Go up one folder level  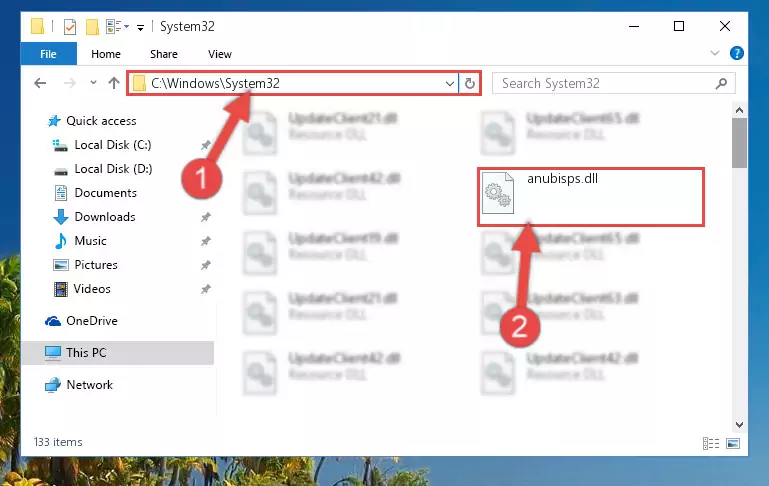(114, 83)
